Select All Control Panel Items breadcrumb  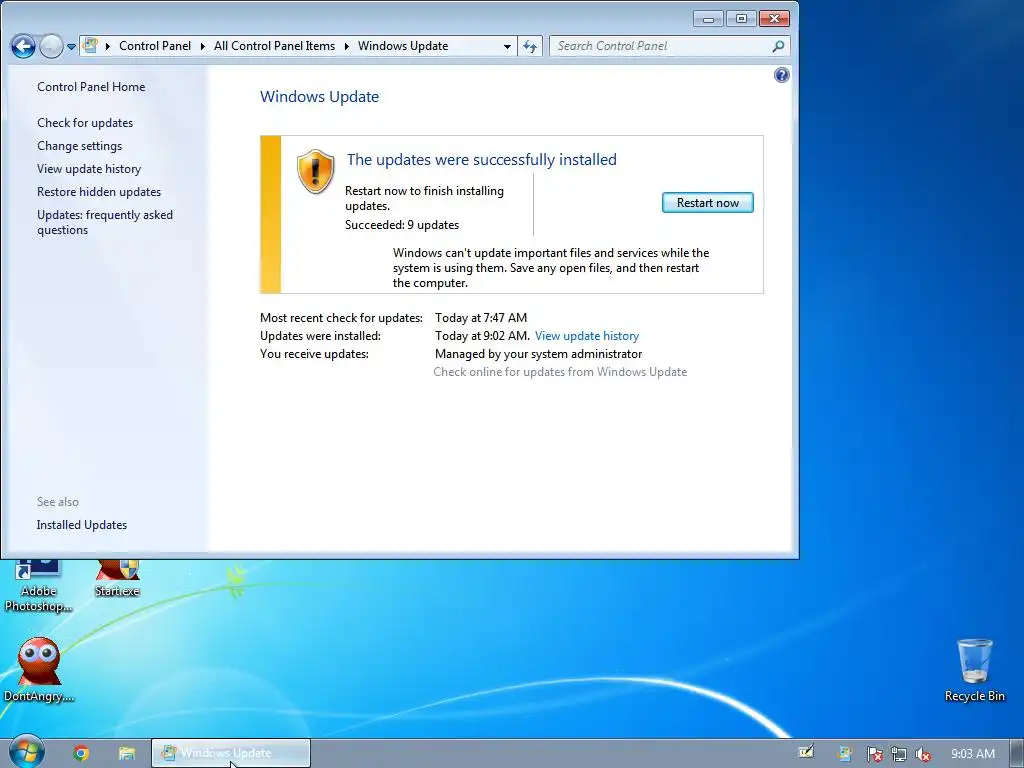[x=274, y=46]
